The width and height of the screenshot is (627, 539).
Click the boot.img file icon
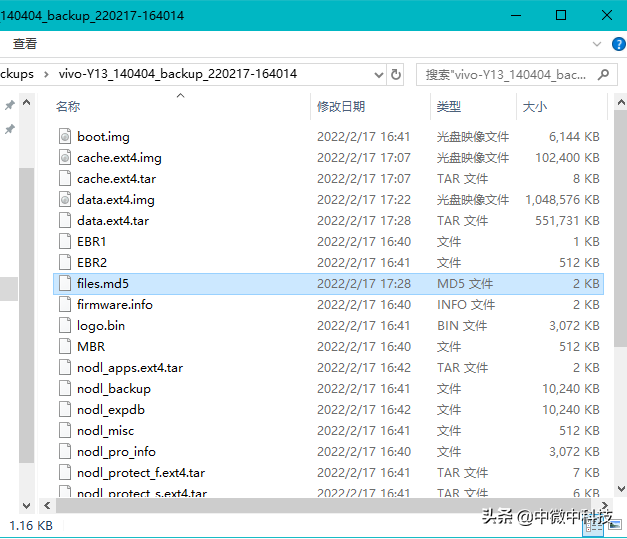(65, 136)
